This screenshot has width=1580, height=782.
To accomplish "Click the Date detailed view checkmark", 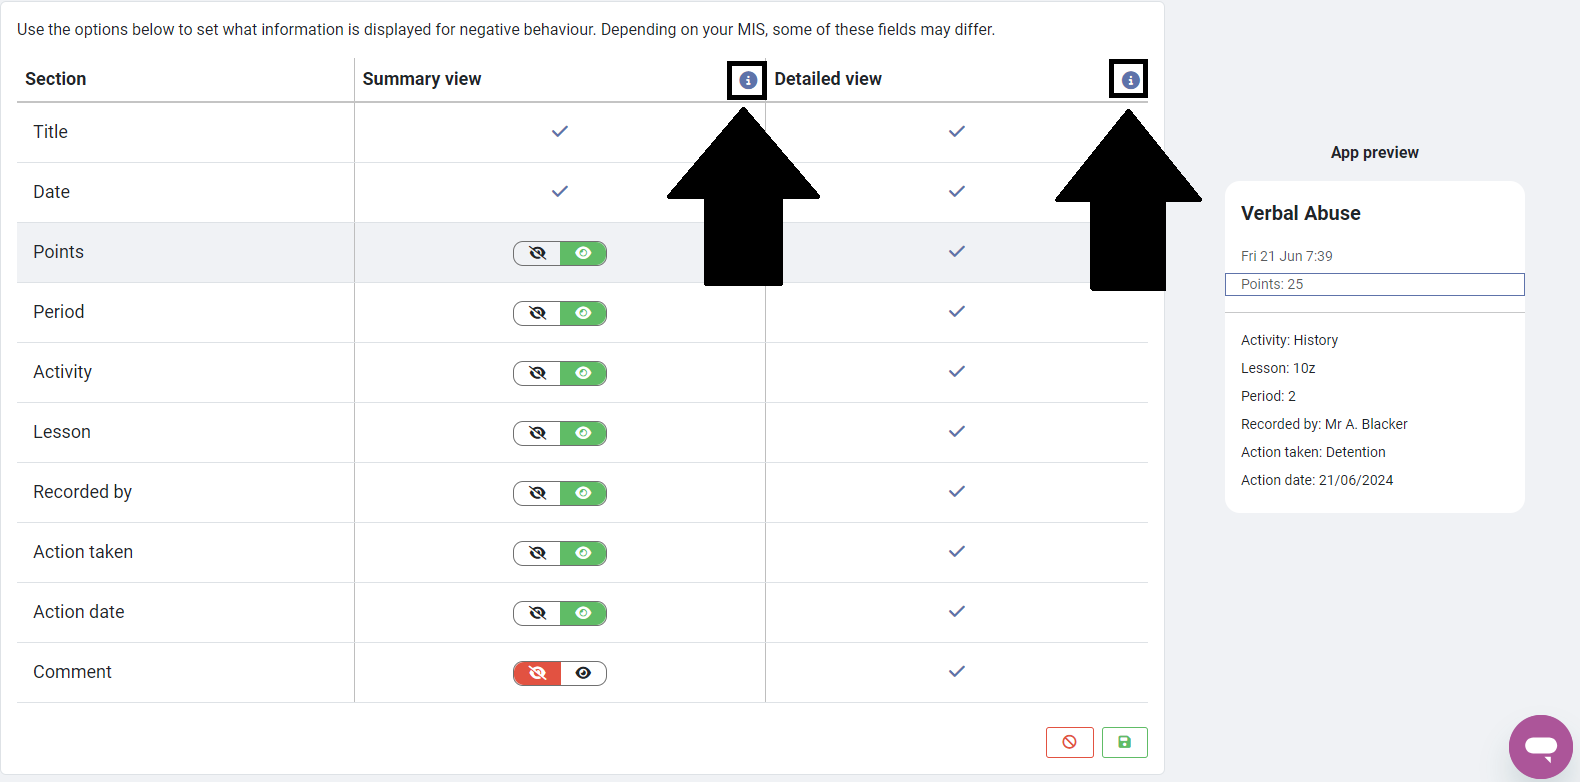I will click(x=957, y=191).
